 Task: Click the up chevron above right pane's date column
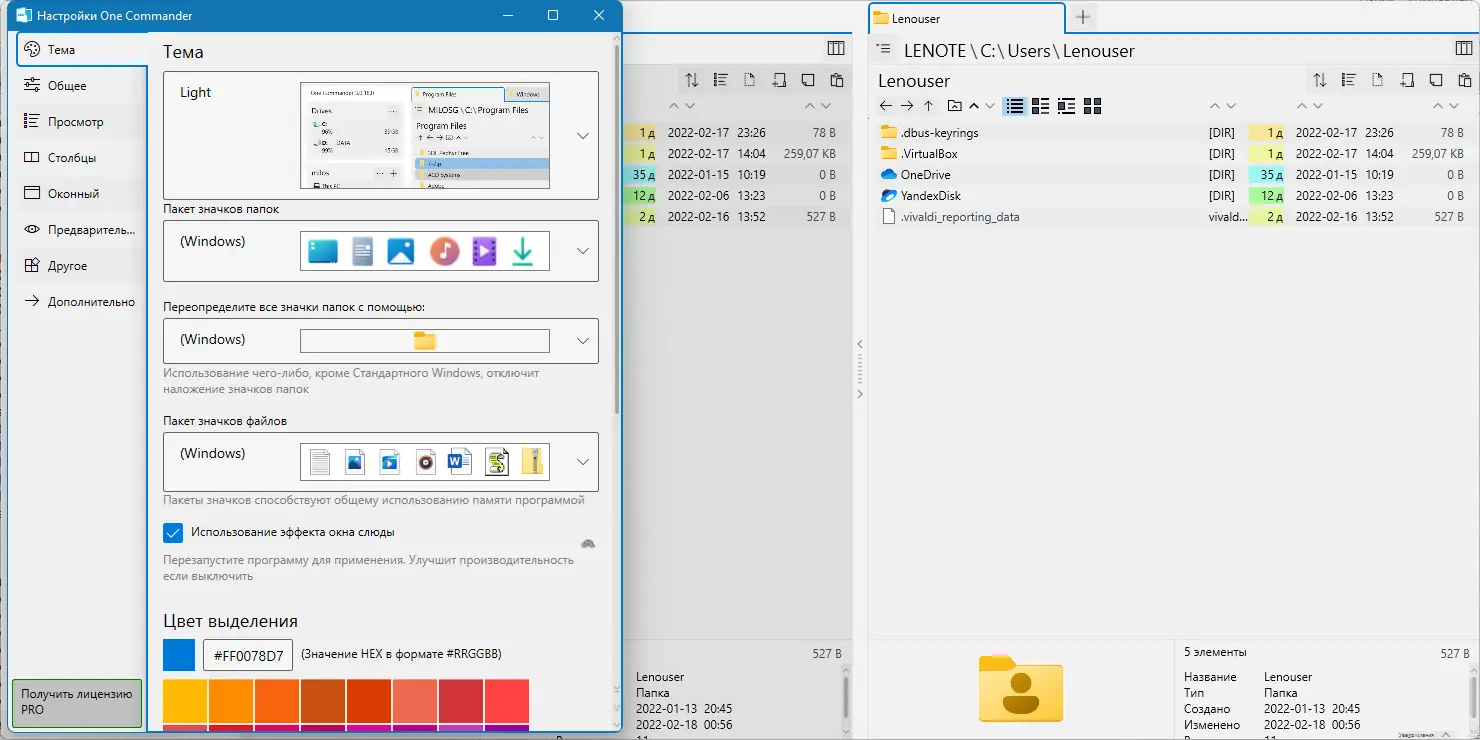pyautogui.click(x=1302, y=106)
